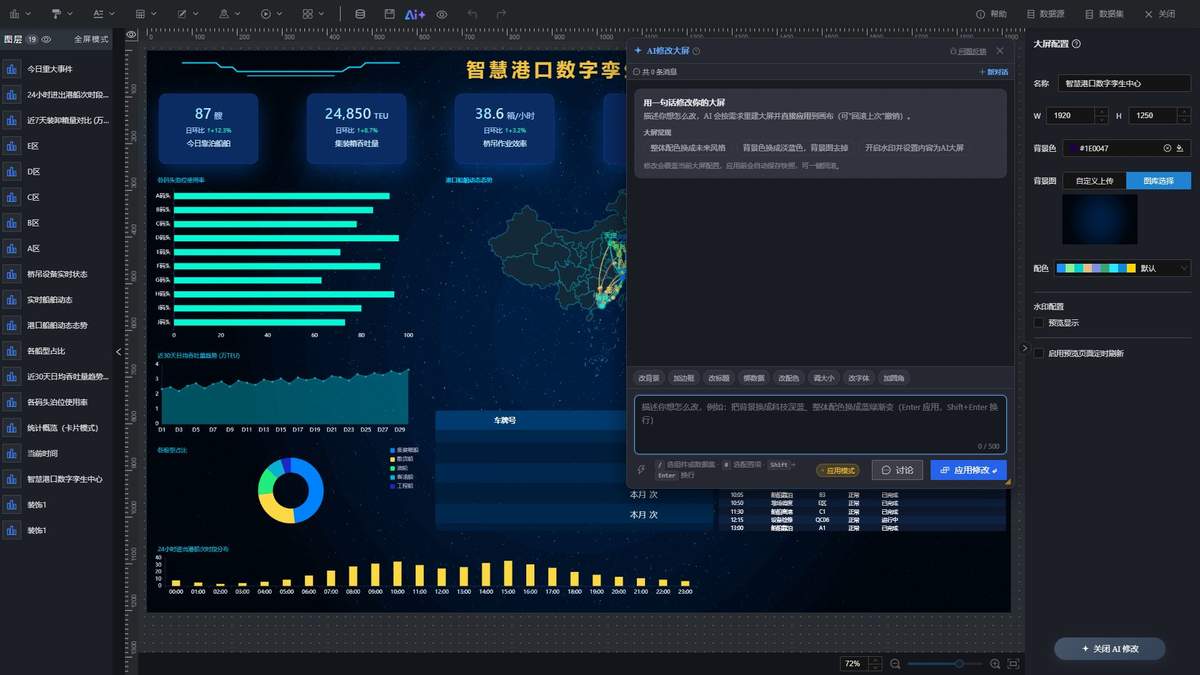Toggle layer visibility eye next to 图层
The image size is (1200, 675).
[x=47, y=39]
